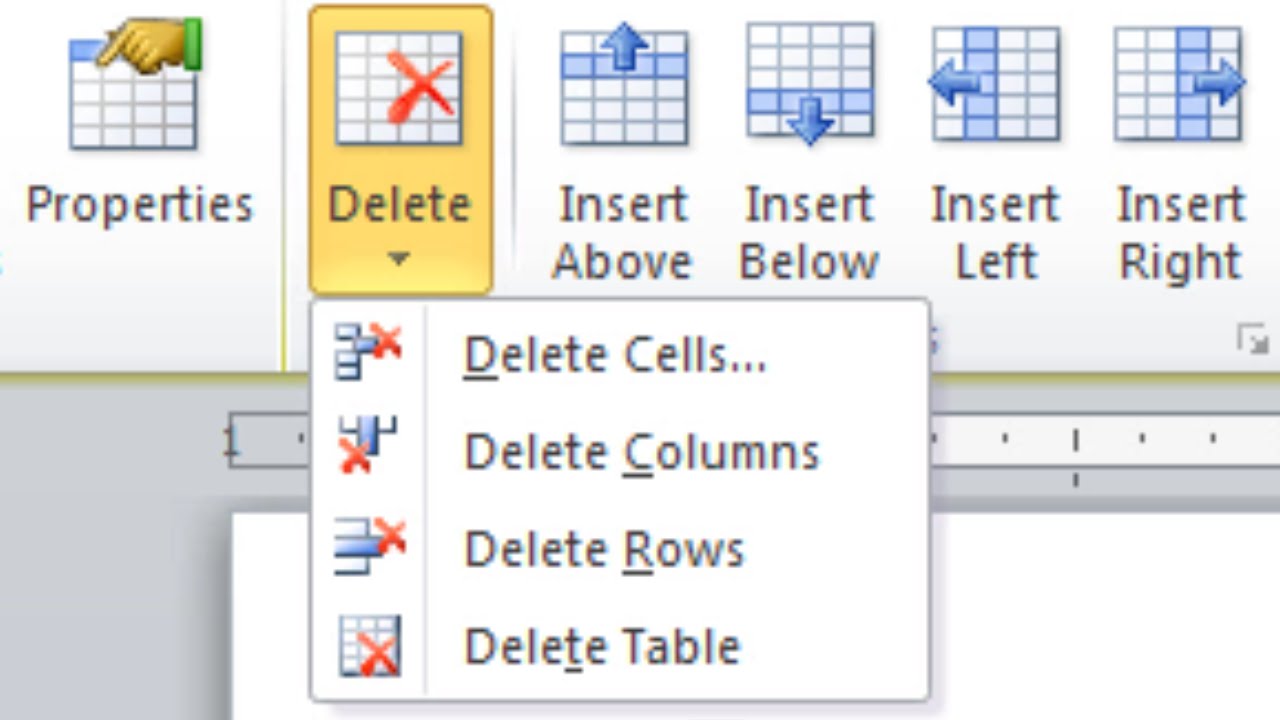This screenshot has width=1280, height=720.
Task: Open the Rows & Columns dialog launcher
Action: point(1253,340)
